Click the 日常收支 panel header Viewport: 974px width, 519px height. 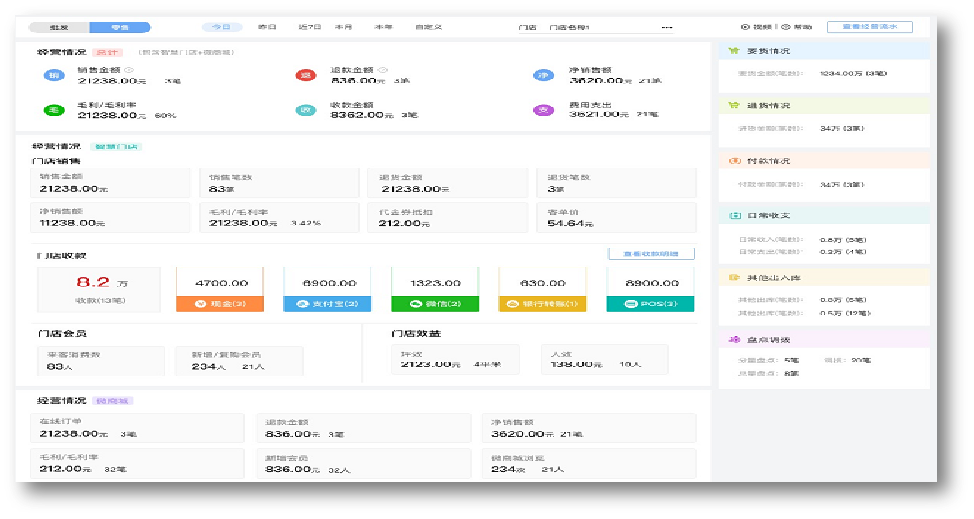pyautogui.click(x=824, y=215)
